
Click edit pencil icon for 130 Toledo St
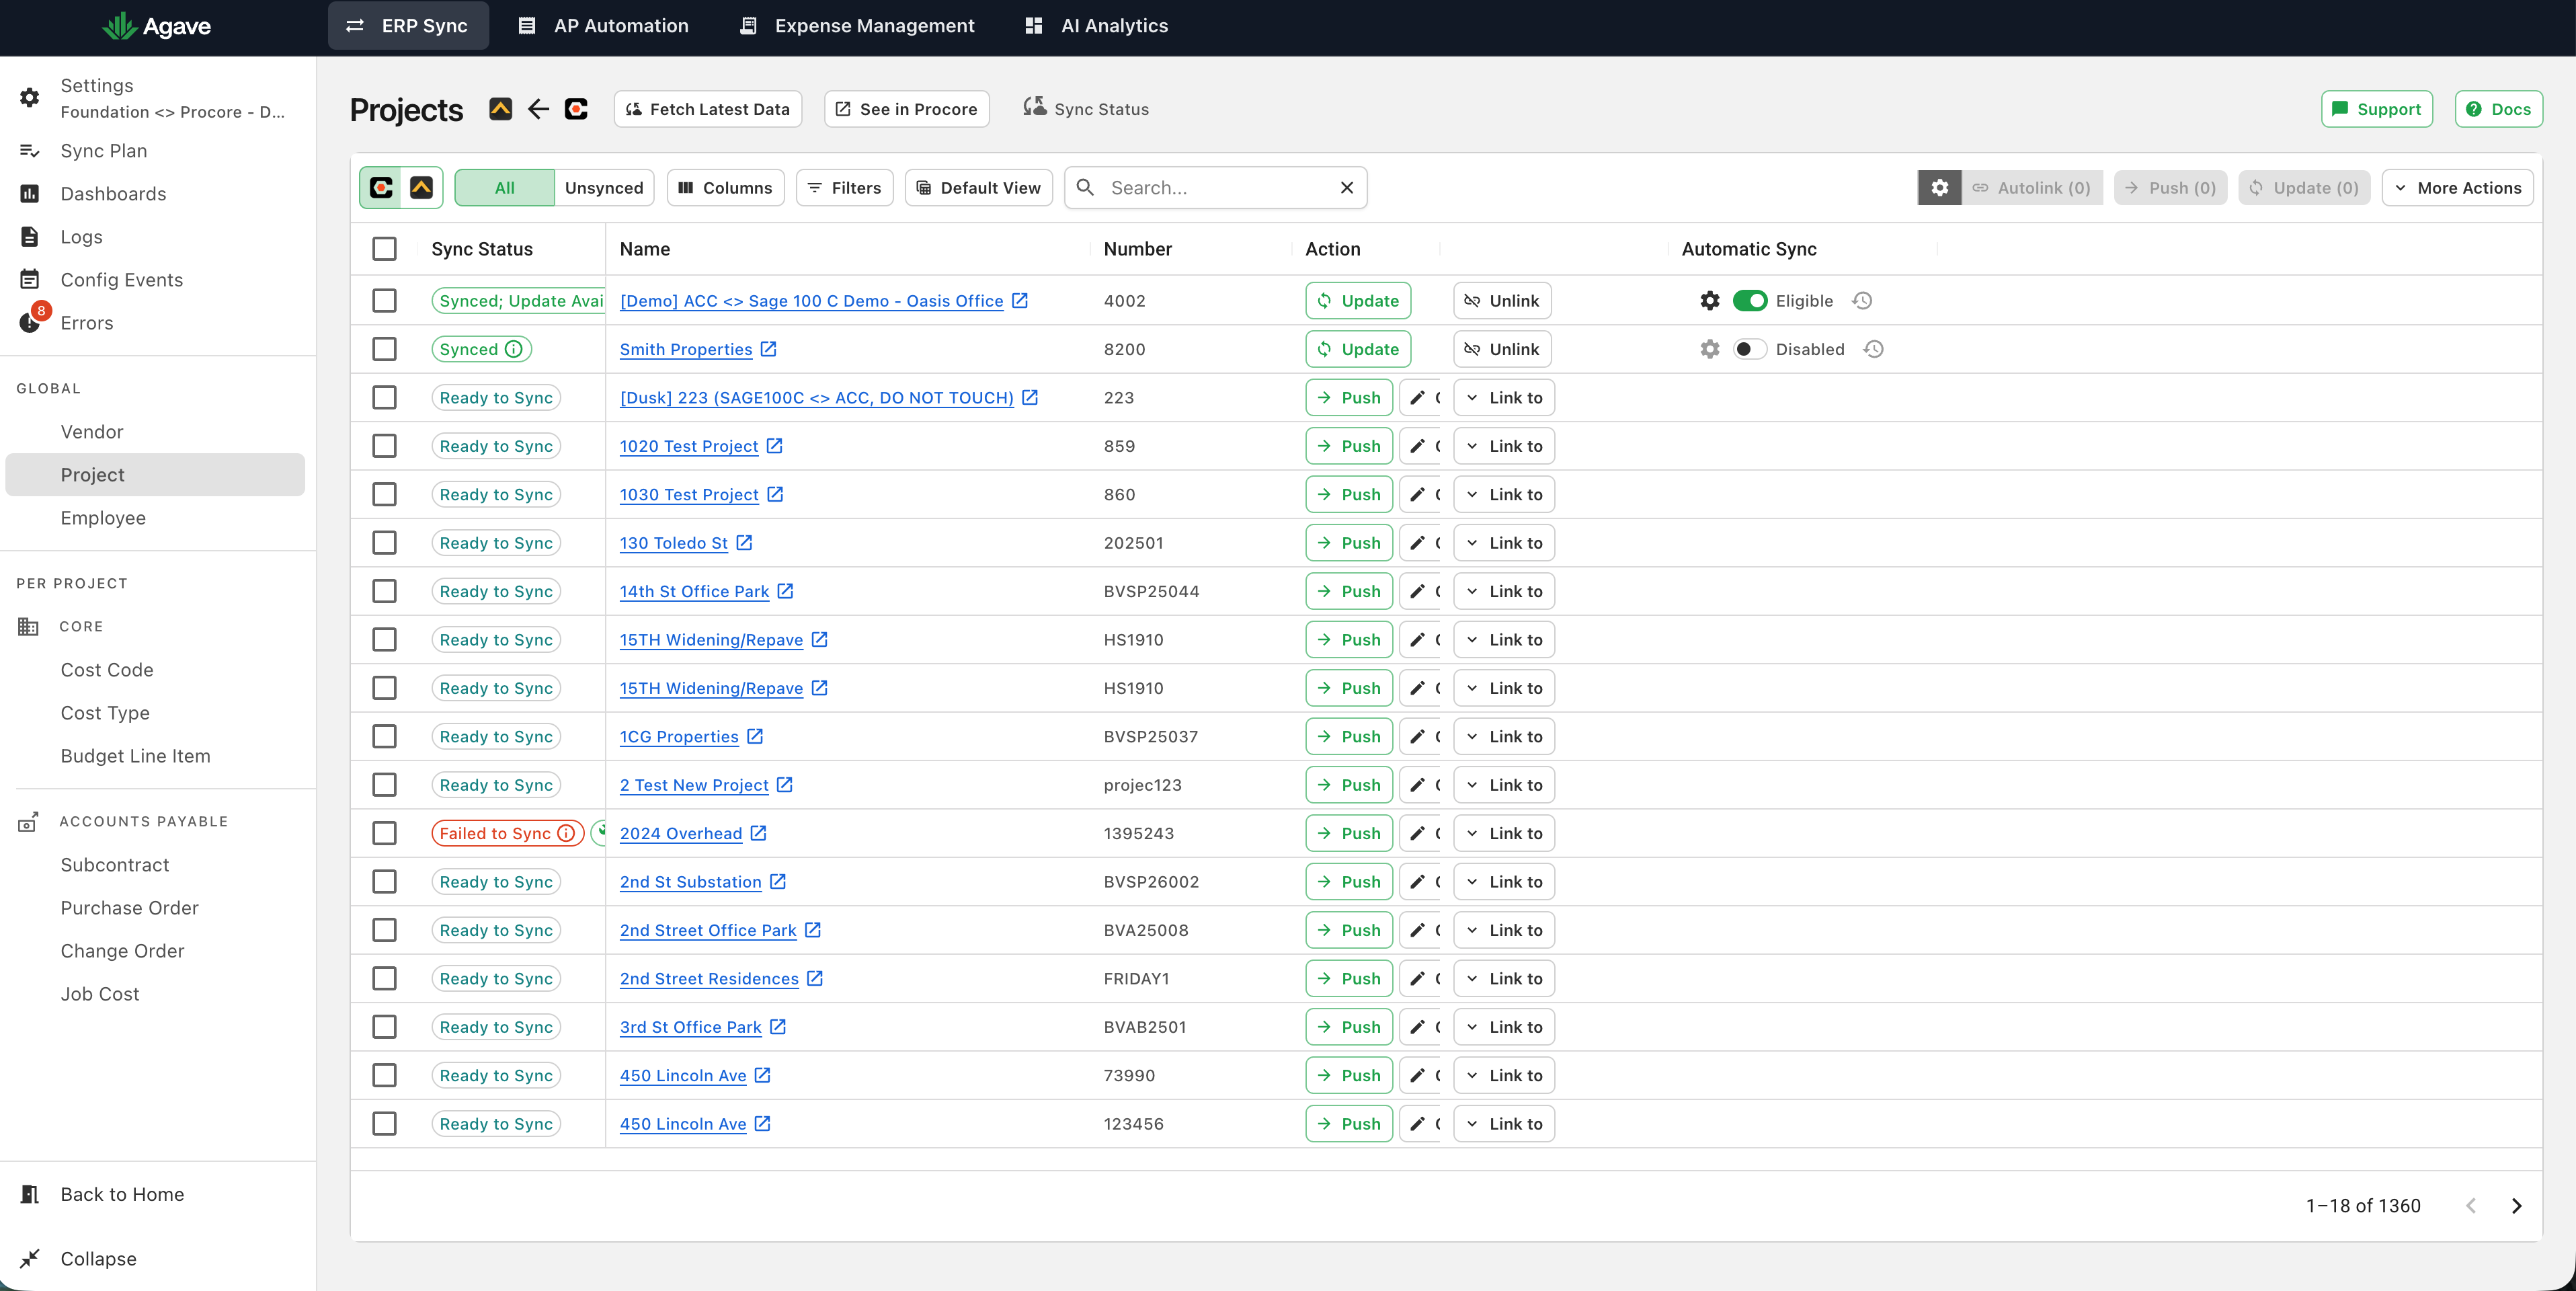(1417, 542)
